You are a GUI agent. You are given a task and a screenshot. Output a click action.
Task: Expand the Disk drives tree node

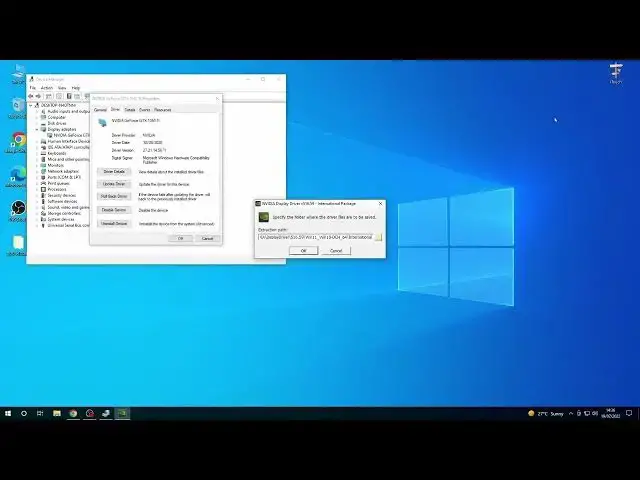pyautogui.click(x=37, y=123)
